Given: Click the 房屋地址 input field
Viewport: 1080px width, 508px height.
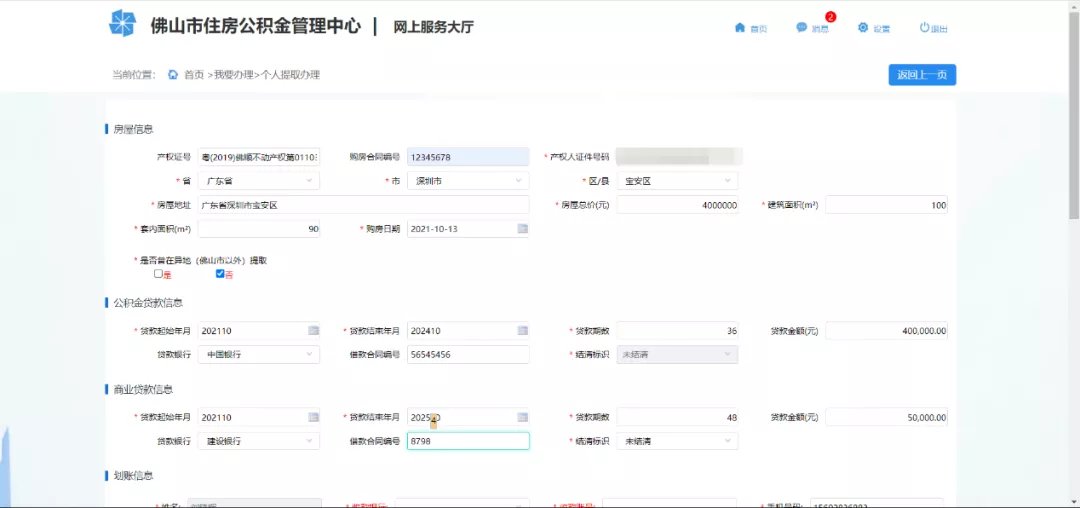Looking at the screenshot, I should (363, 204).
